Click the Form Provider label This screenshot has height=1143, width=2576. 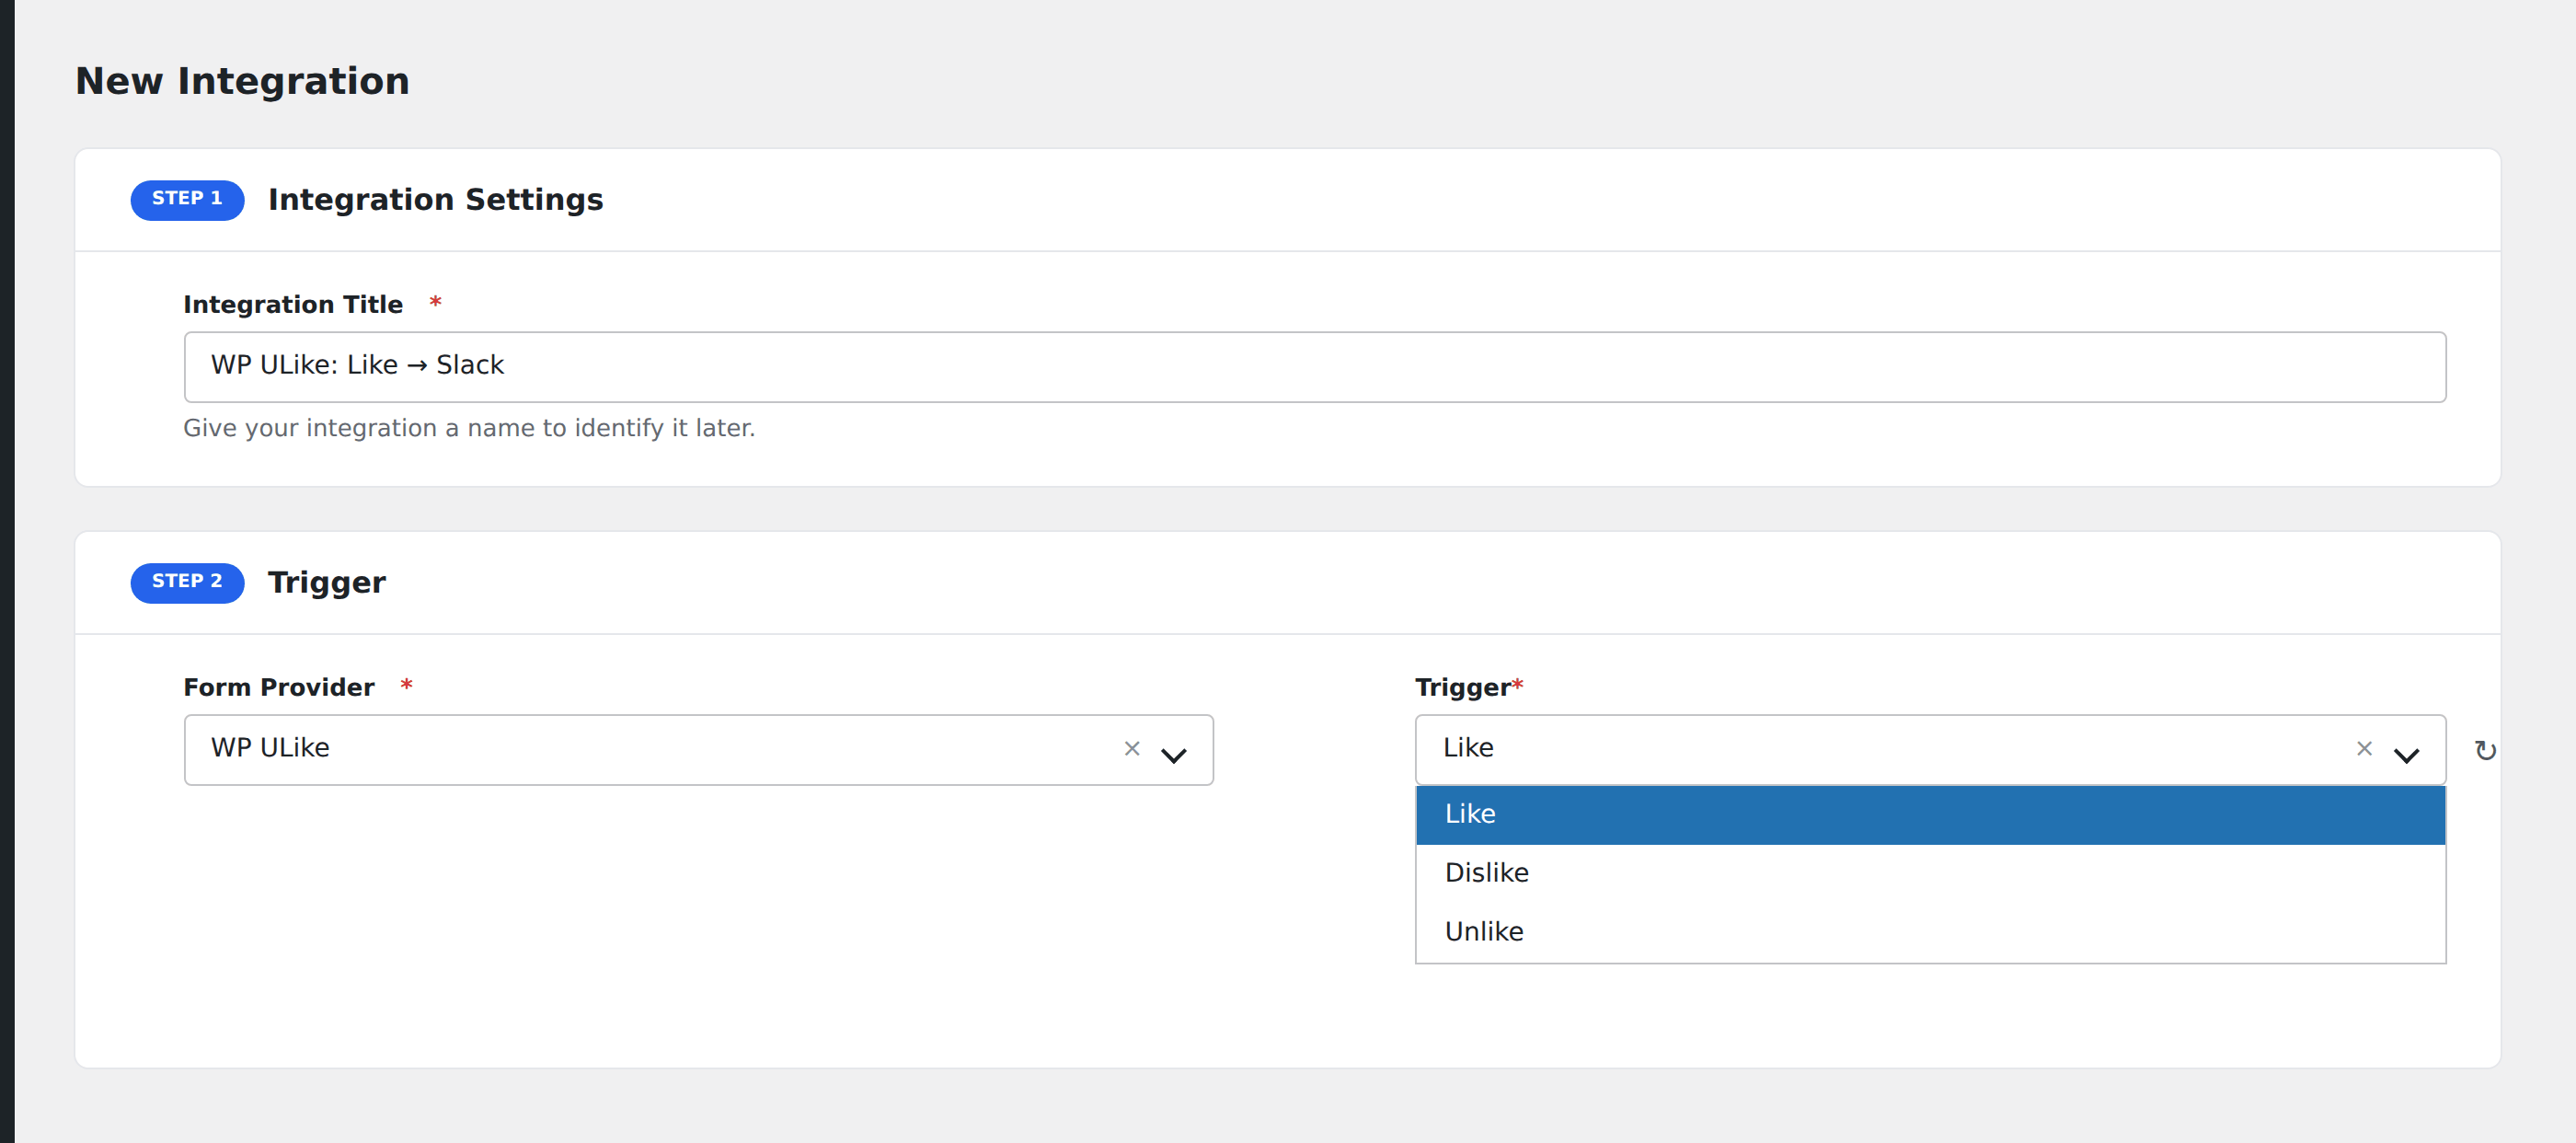[278, 688]
